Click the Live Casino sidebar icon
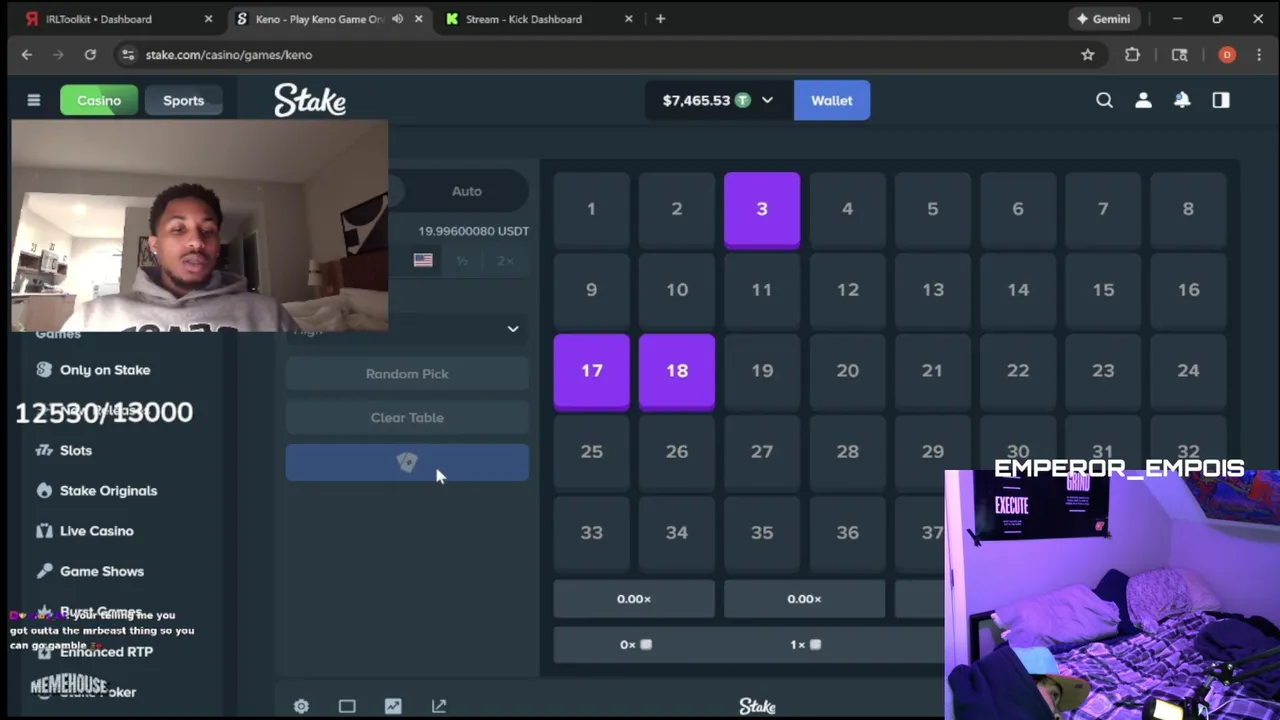Viewport: 1280px width, 720px height. click(x=44, y=531)
